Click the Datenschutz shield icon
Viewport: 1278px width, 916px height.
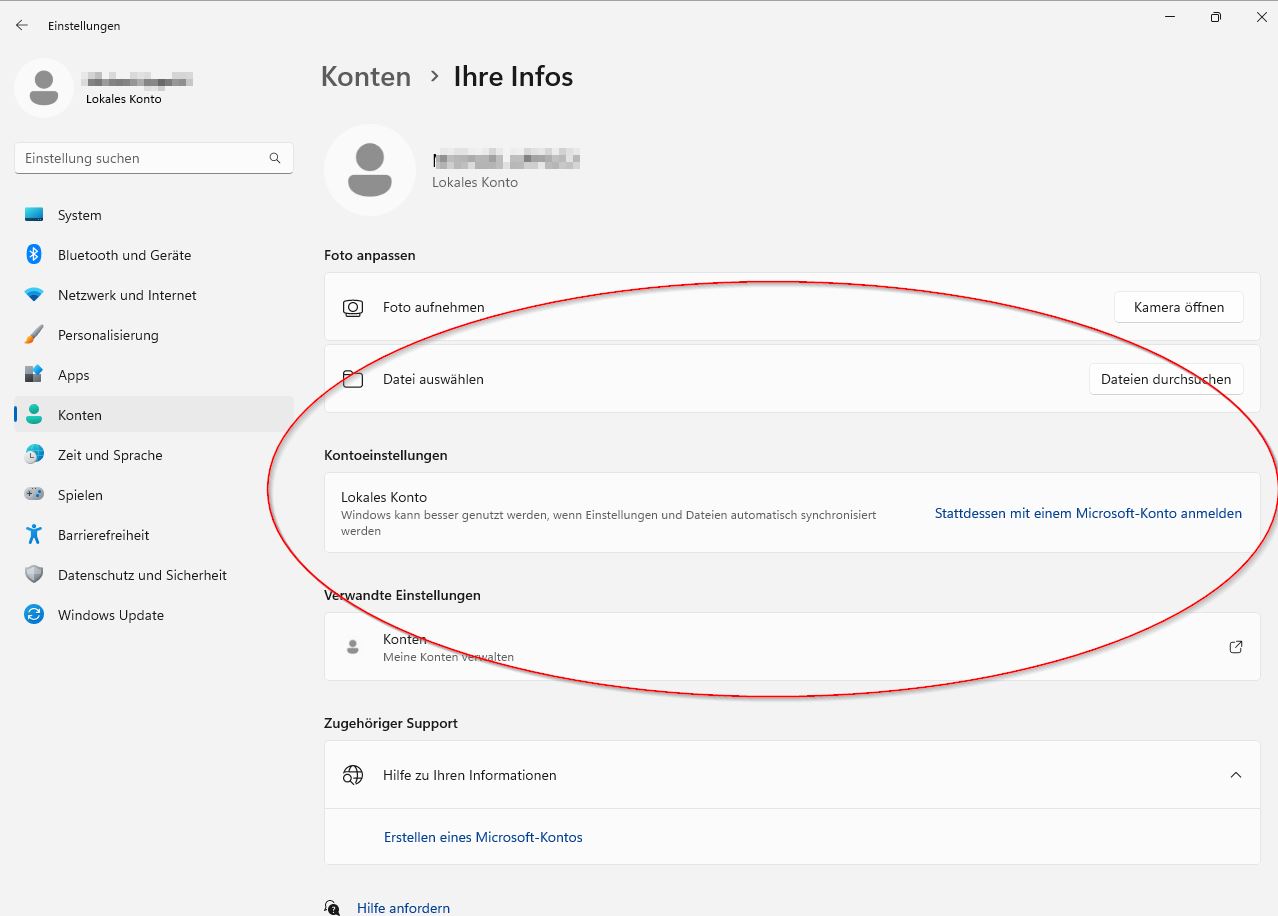click(x=34, y=575)
